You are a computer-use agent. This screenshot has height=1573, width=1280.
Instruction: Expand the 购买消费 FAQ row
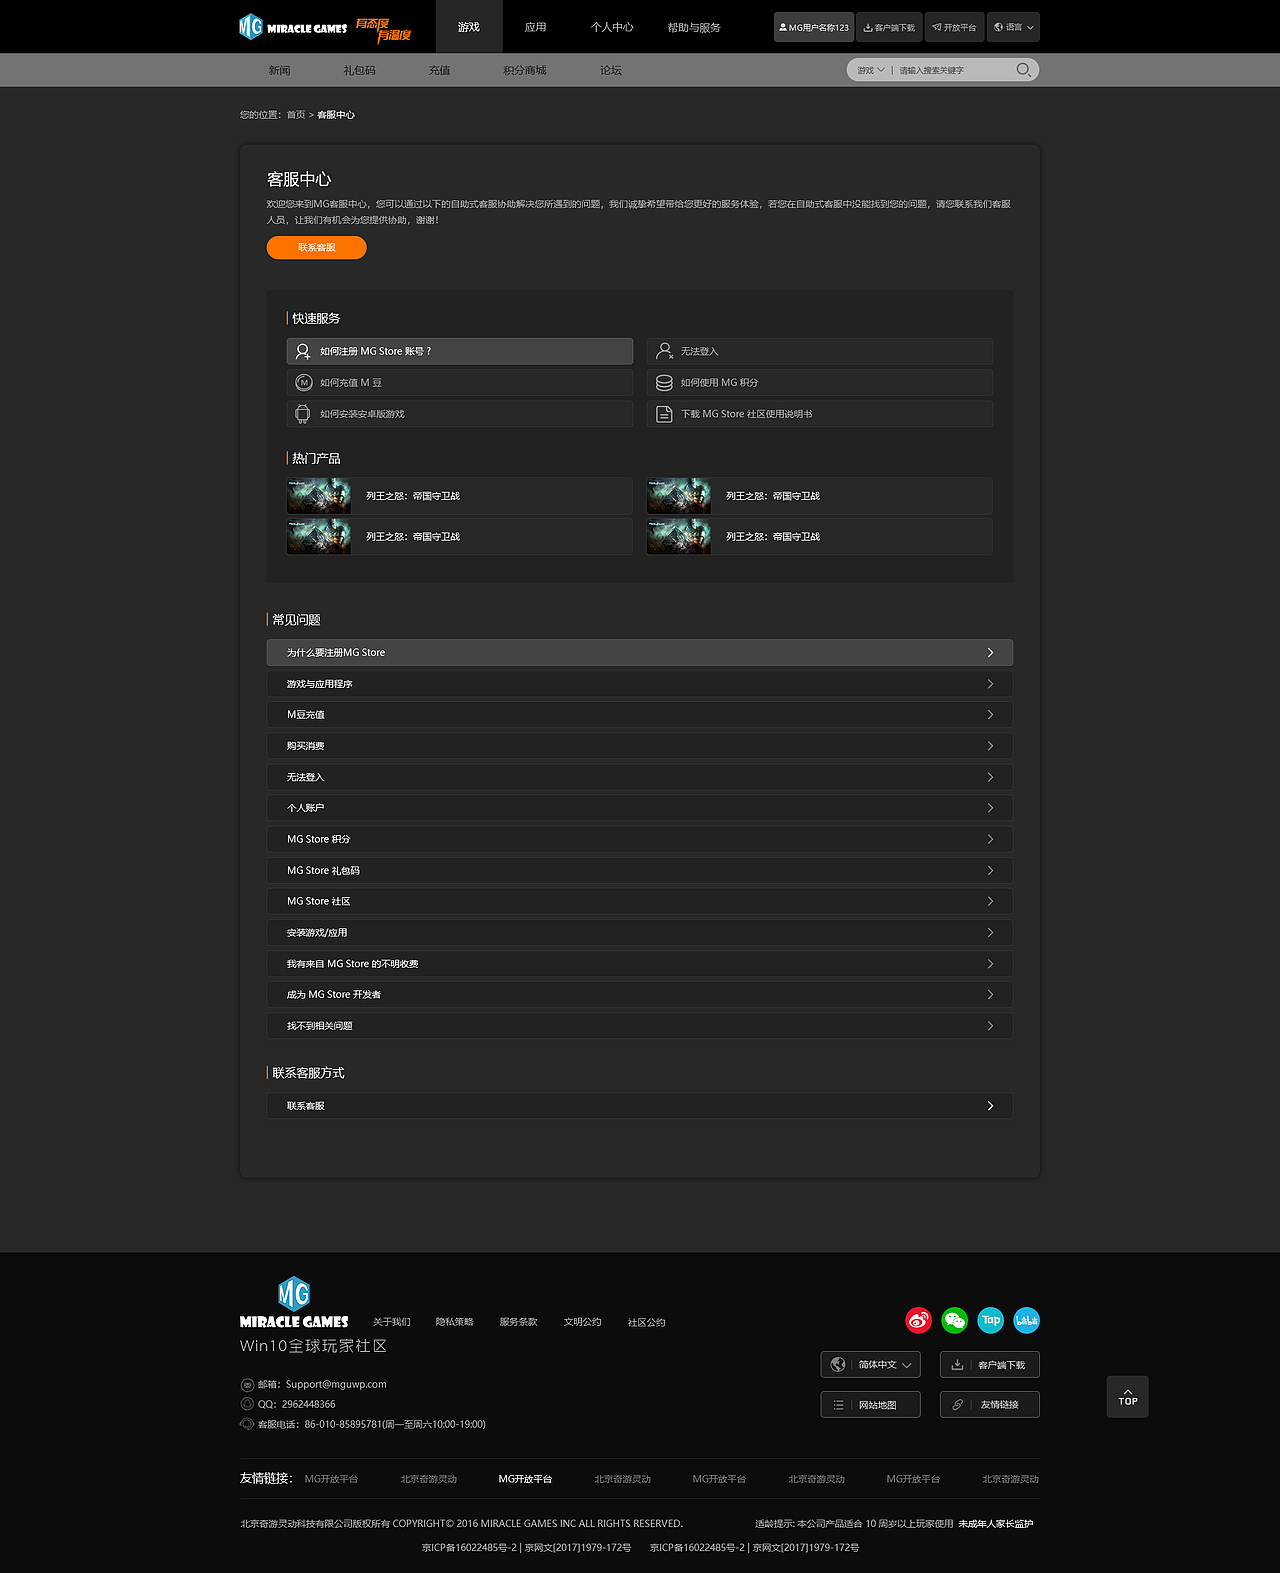click(640, 746)
